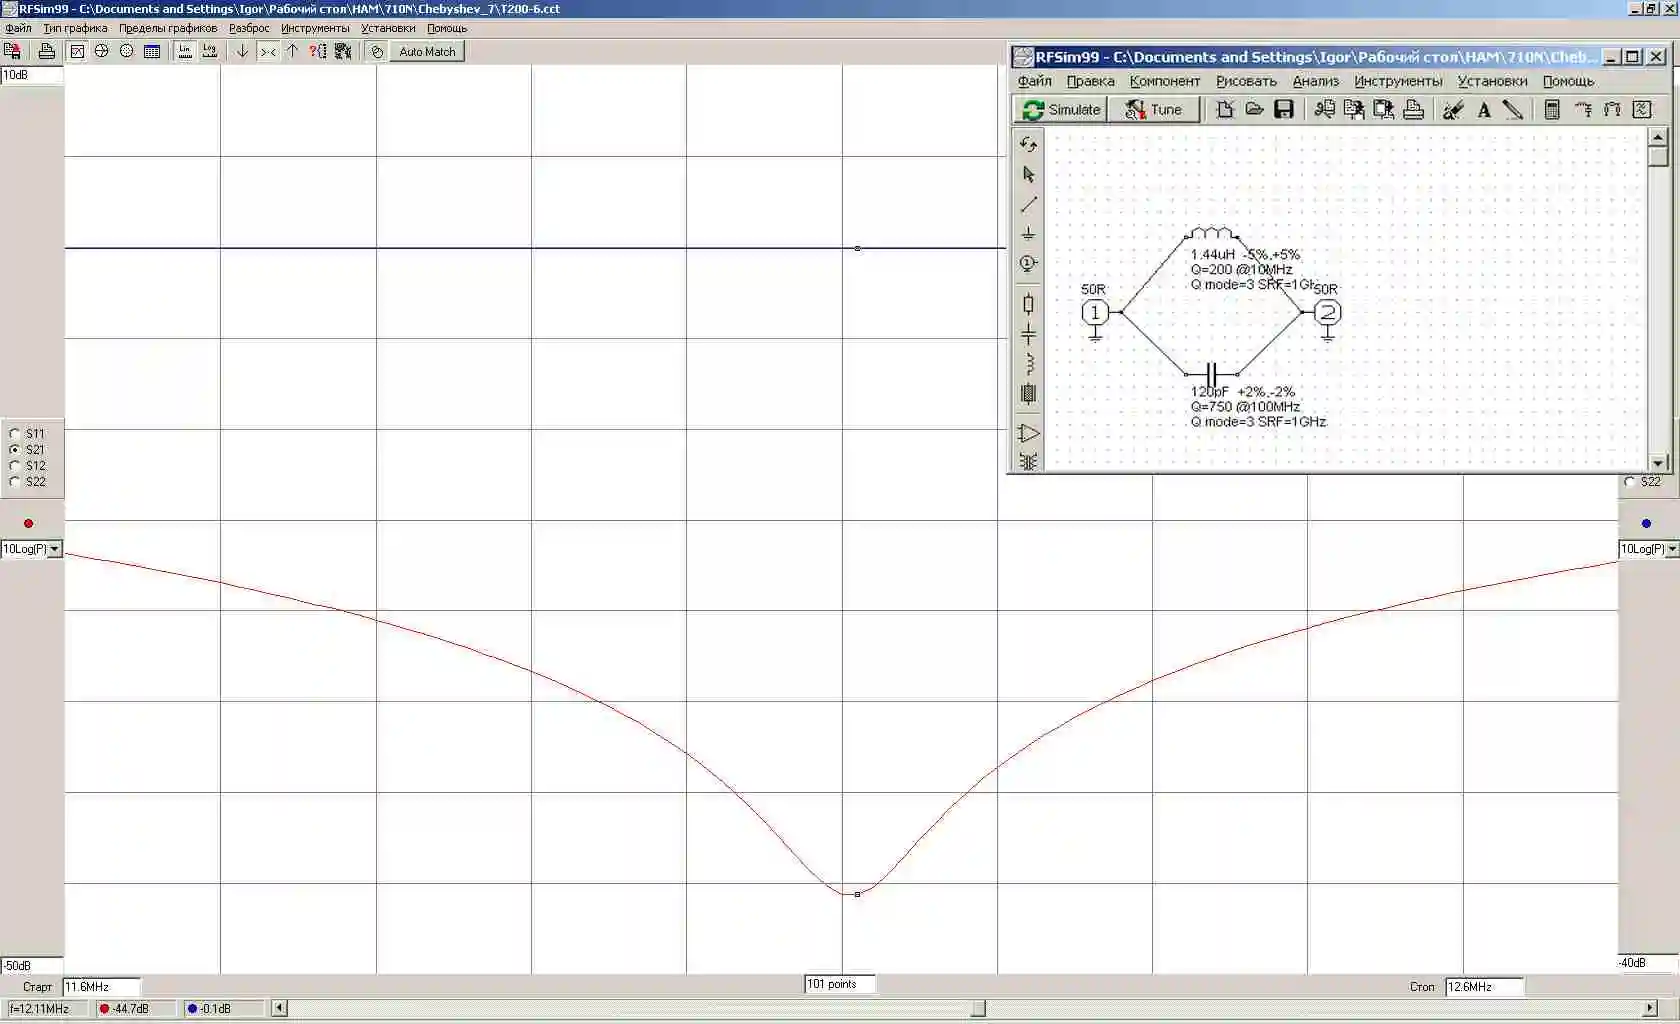The width and height of the screenshot is (1680, 1024).
Task: Click the Старт frequency field
Action: [x=101, y=987]
